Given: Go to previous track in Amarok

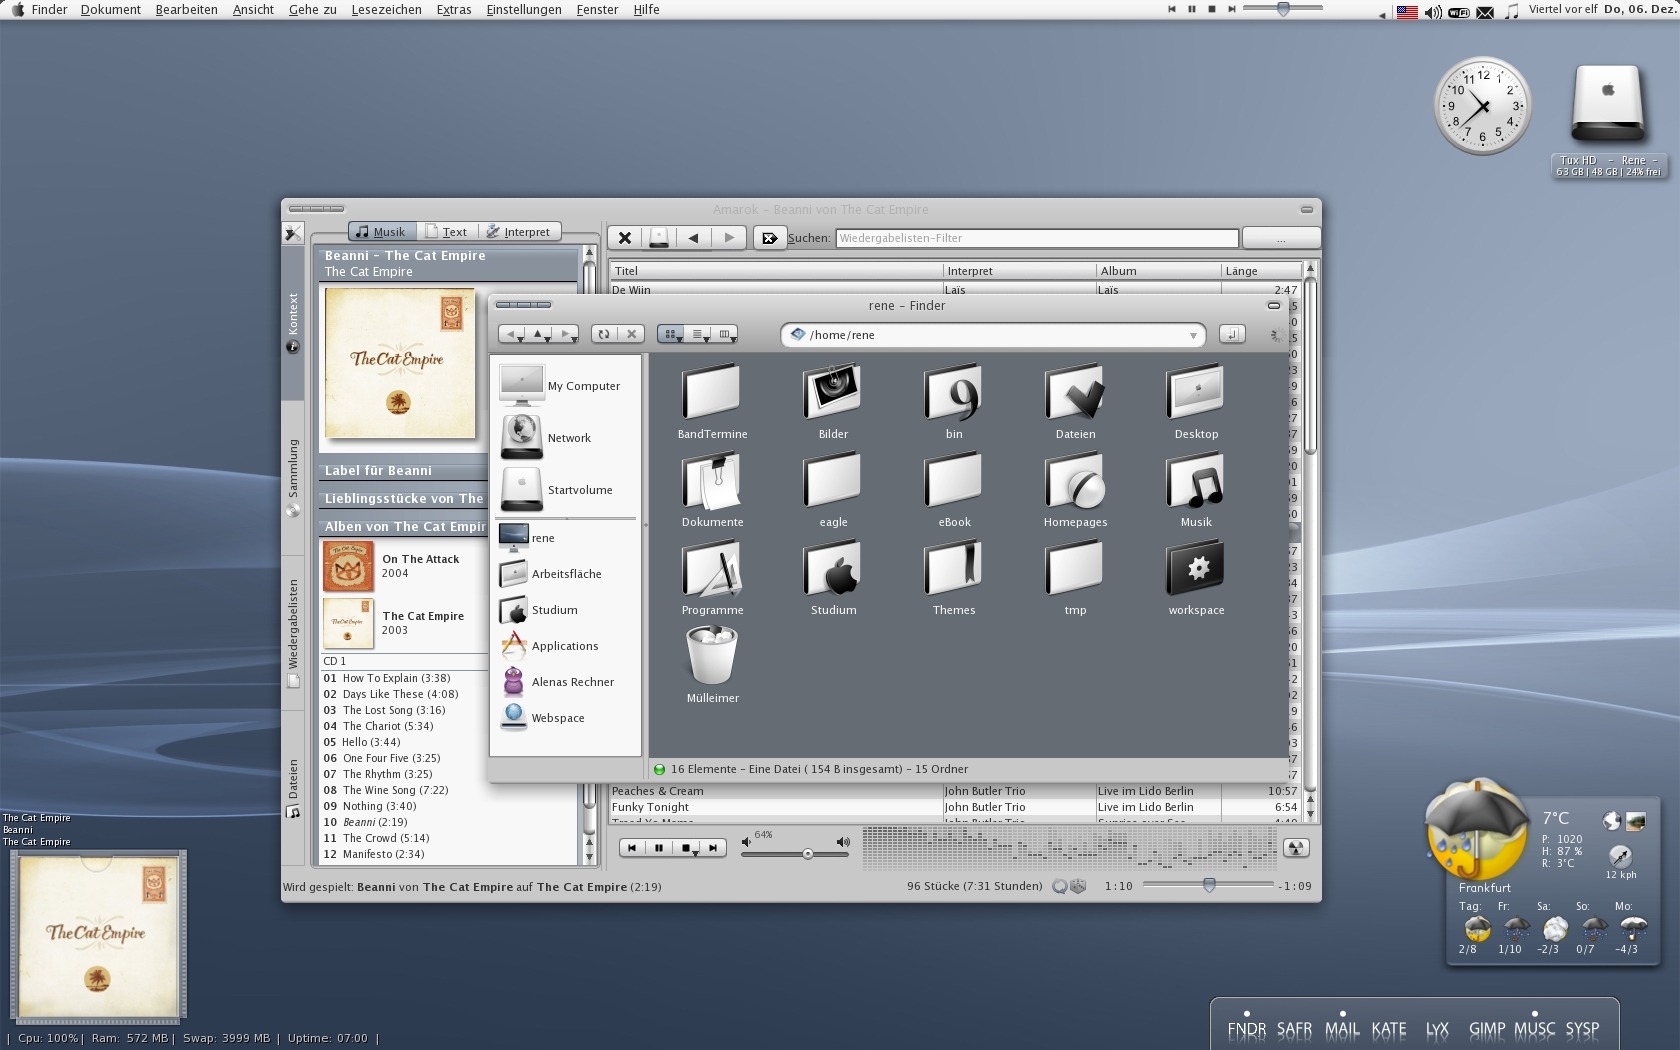Looking at the screenshot, I should pyautogui.click(x=632, y=848).
